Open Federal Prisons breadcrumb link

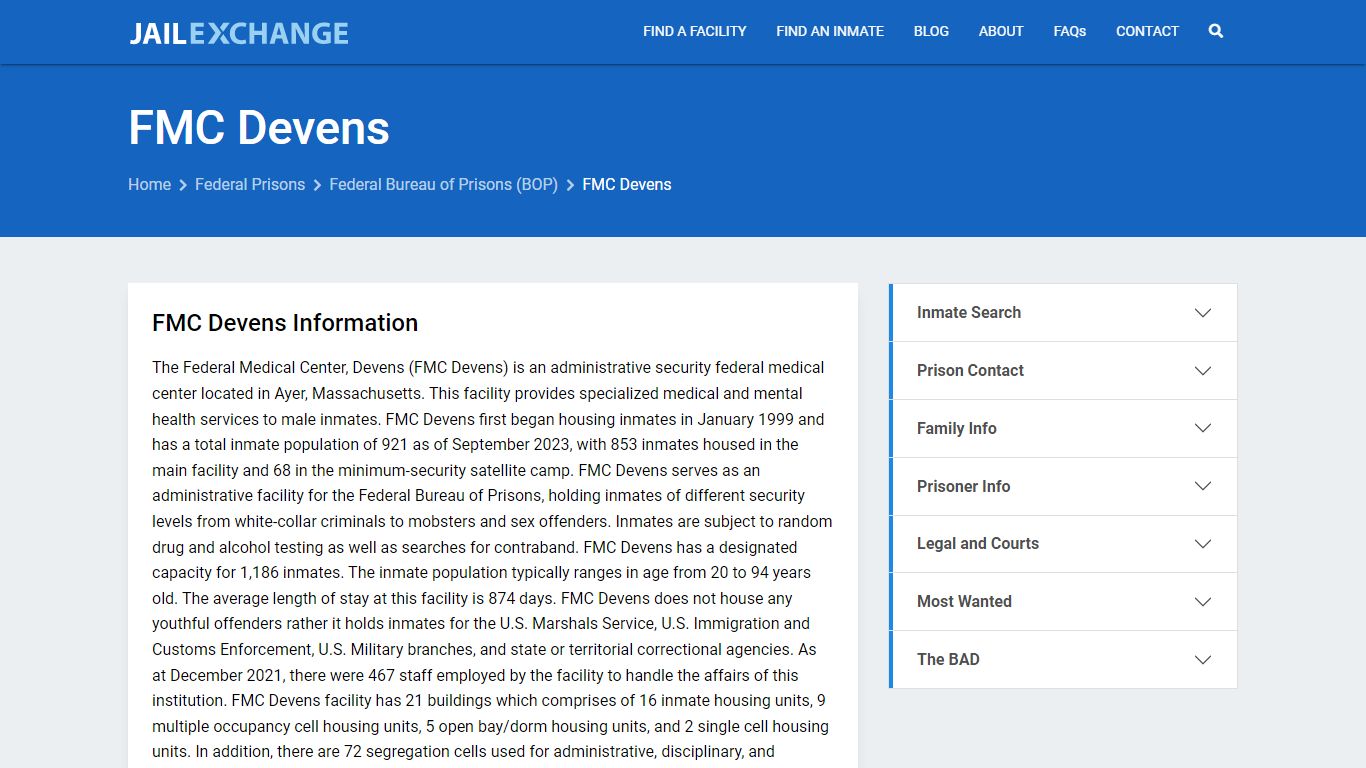pos(250,184)
